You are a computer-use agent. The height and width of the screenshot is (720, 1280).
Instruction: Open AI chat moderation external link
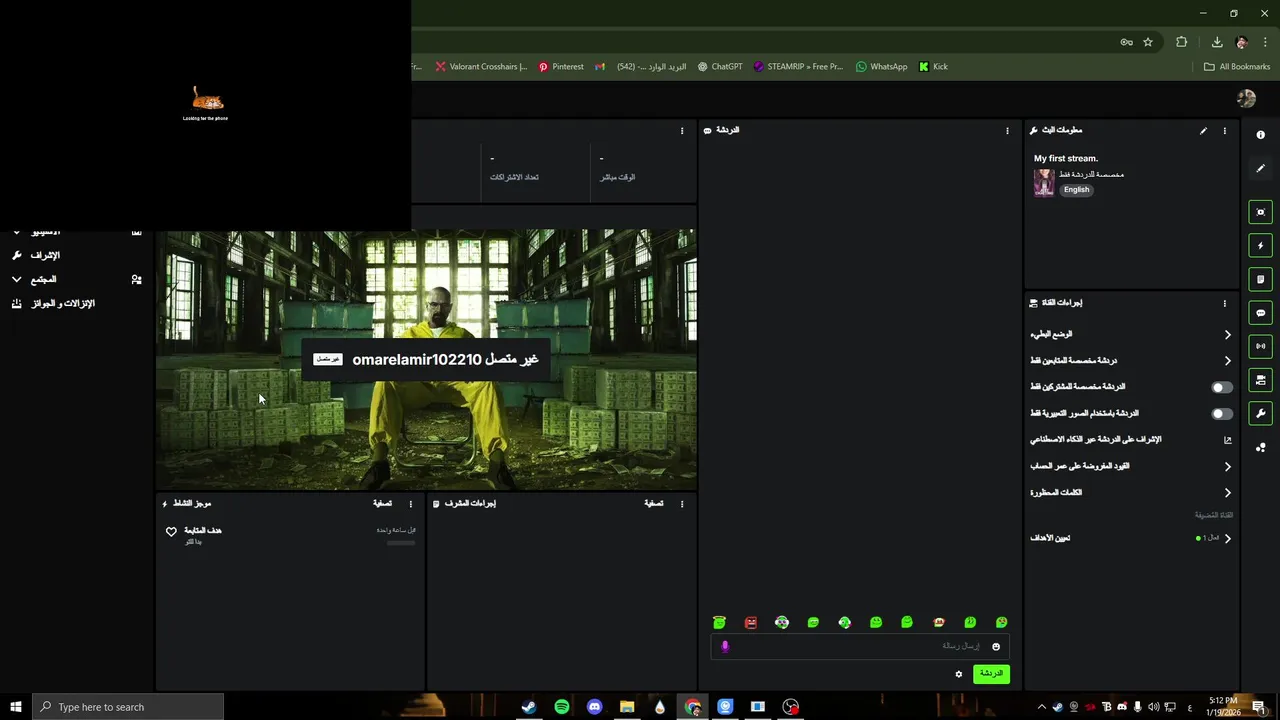coord(1227,440)
